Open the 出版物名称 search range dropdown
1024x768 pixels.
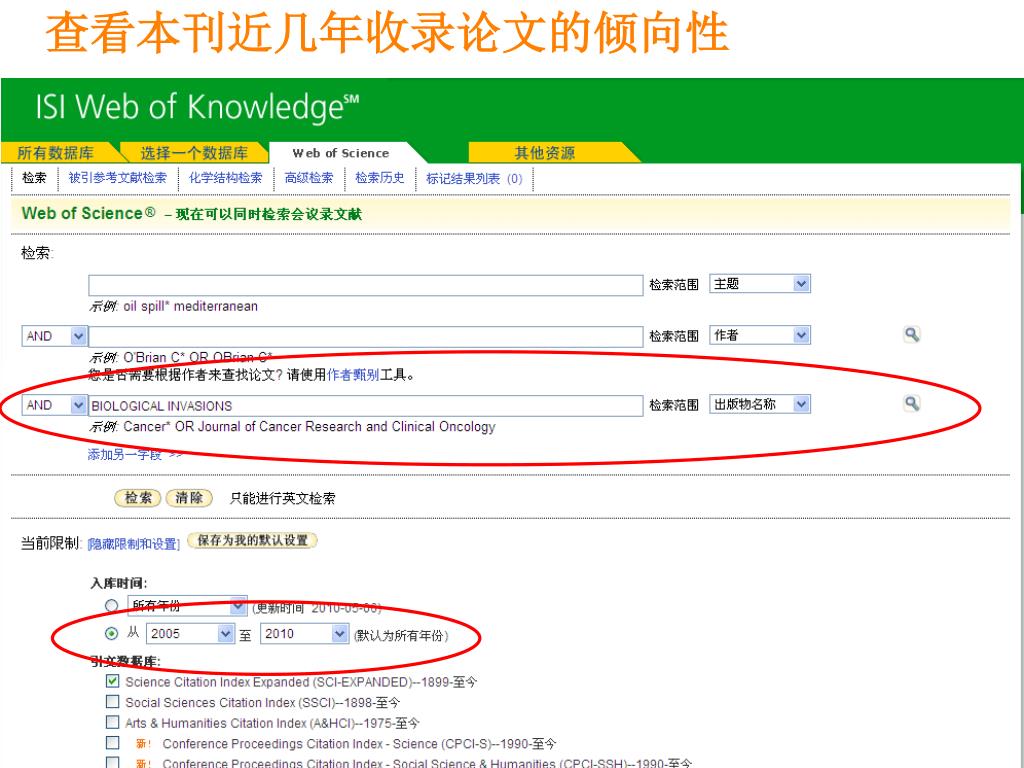[x=760, y=404]
